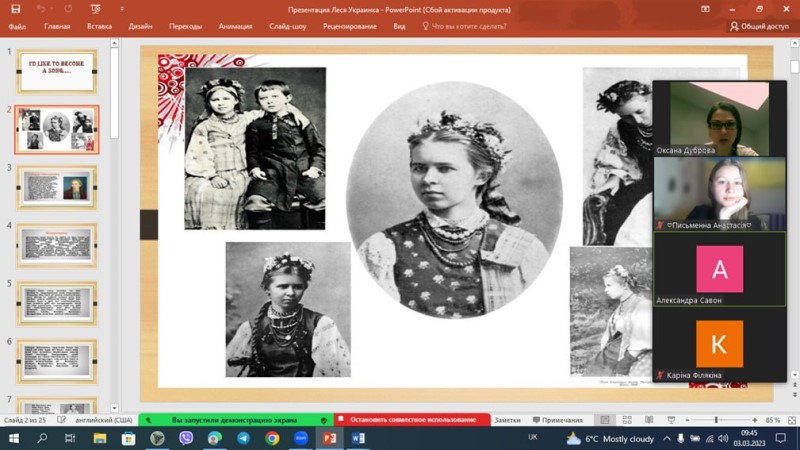800x450 pixels.
Task: Switch to the Вставка tab
Action: 99,27
